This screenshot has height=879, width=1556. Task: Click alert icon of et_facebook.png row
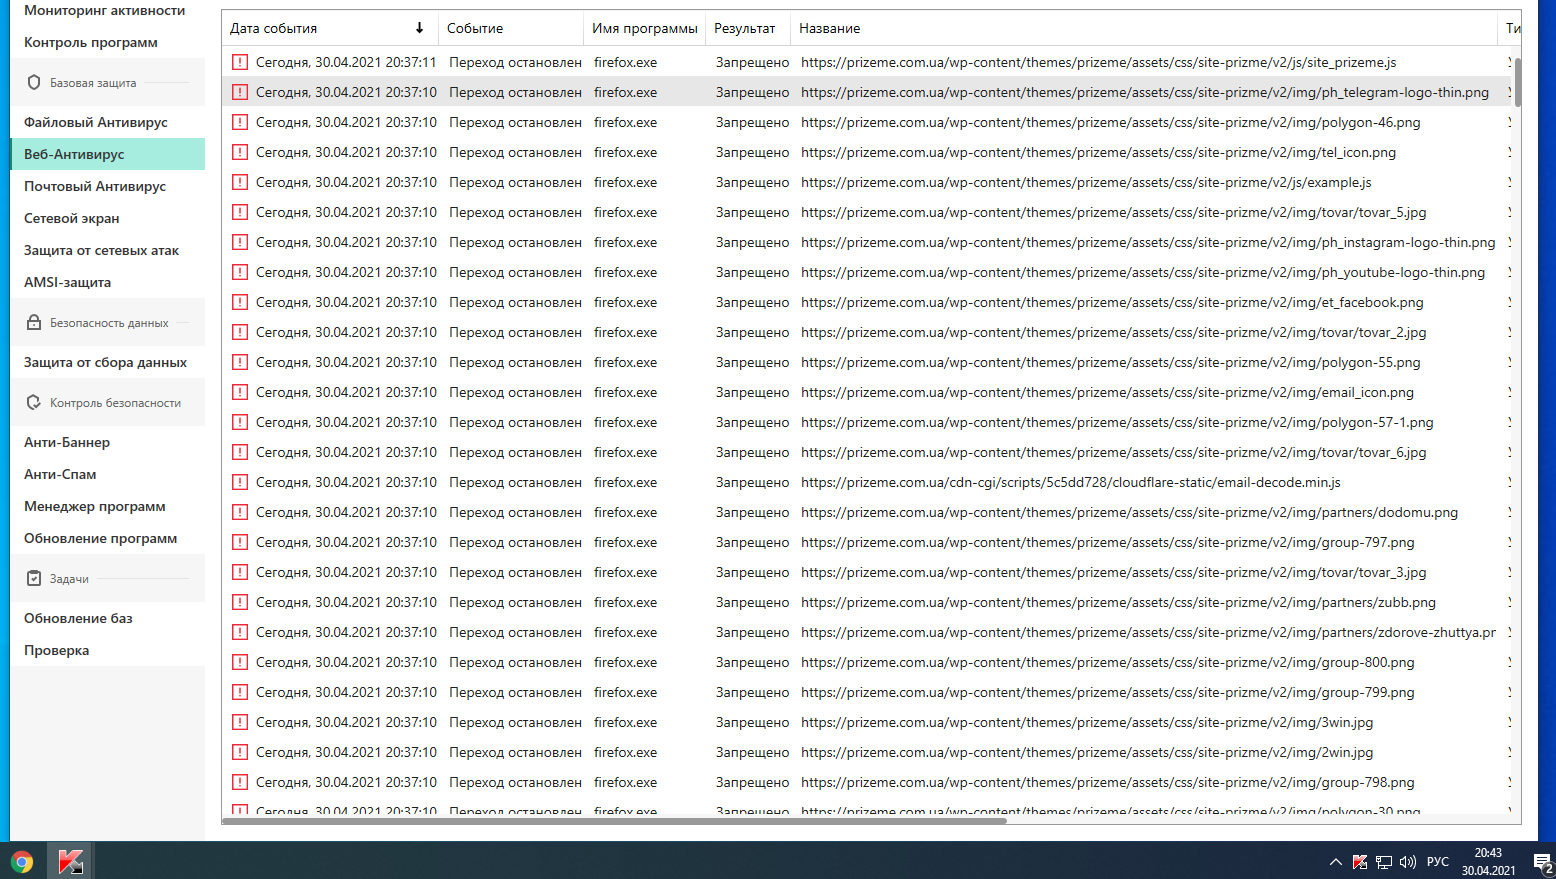(x=240, y=302)
